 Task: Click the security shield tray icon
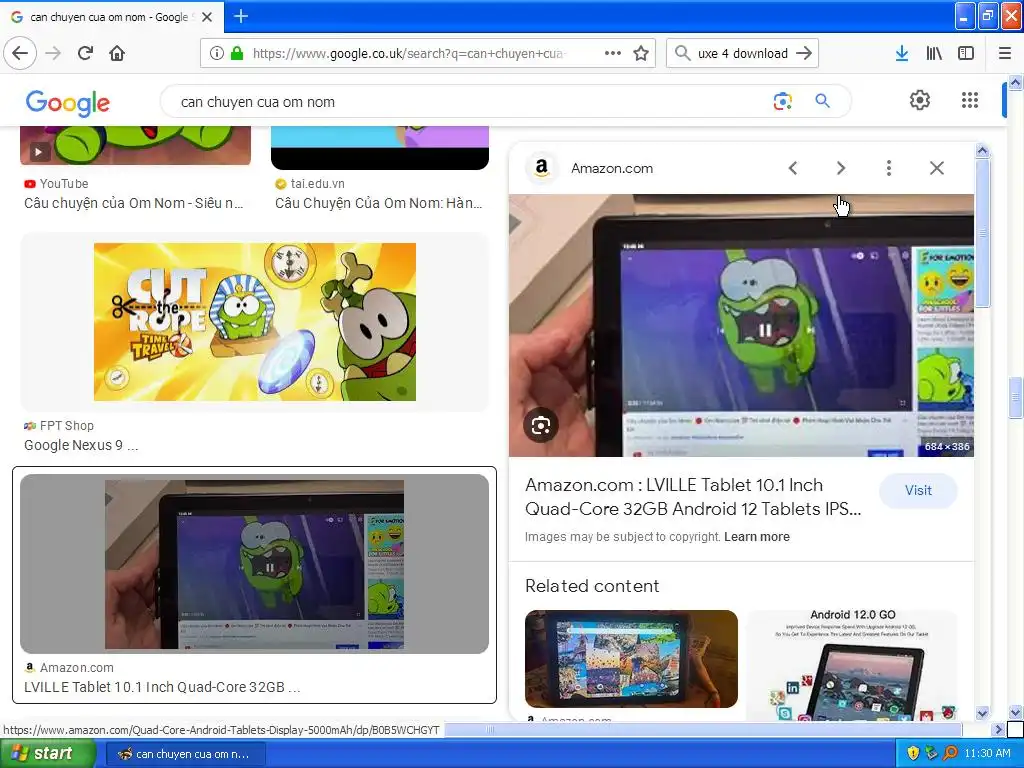tap(913, 754)
